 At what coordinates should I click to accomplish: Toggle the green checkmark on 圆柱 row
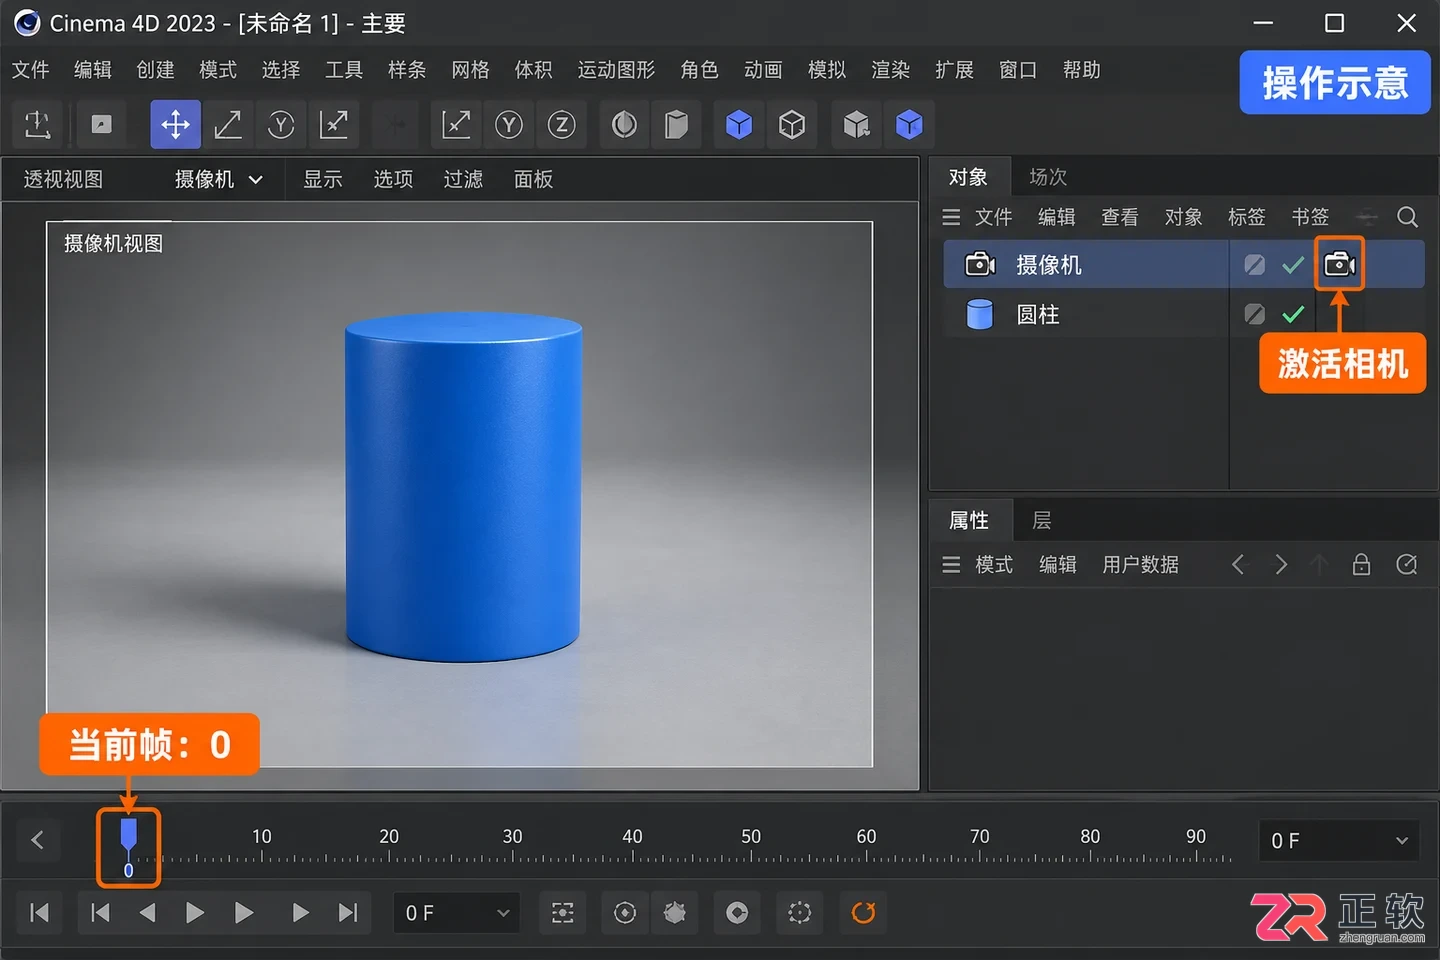pos(1293,315)
